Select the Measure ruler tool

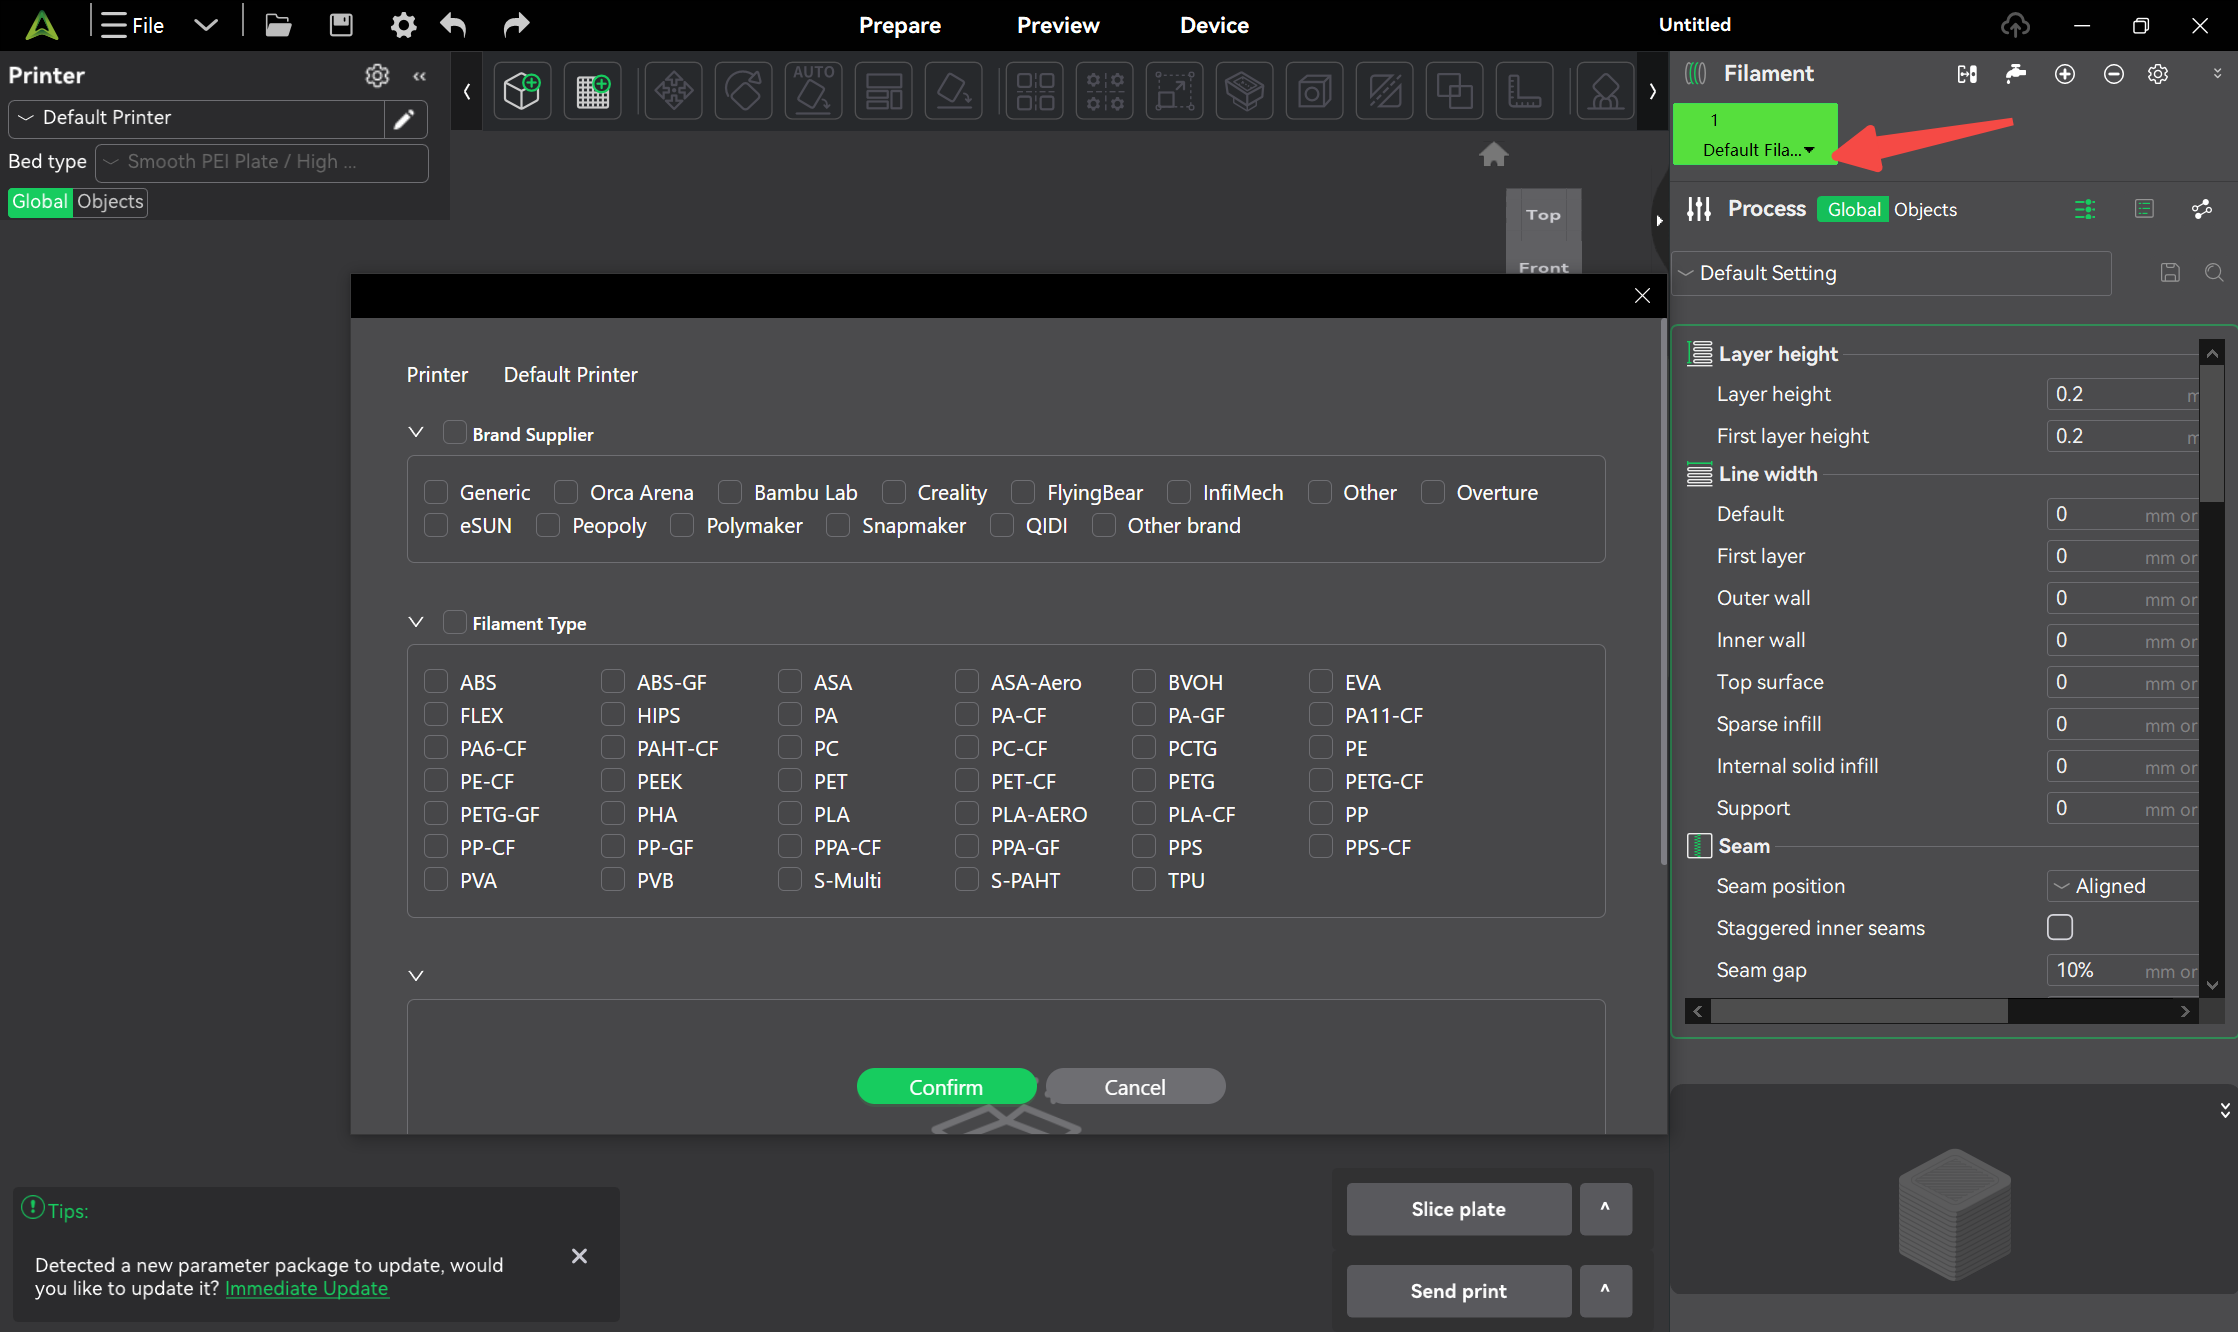tap(1525, 91)
